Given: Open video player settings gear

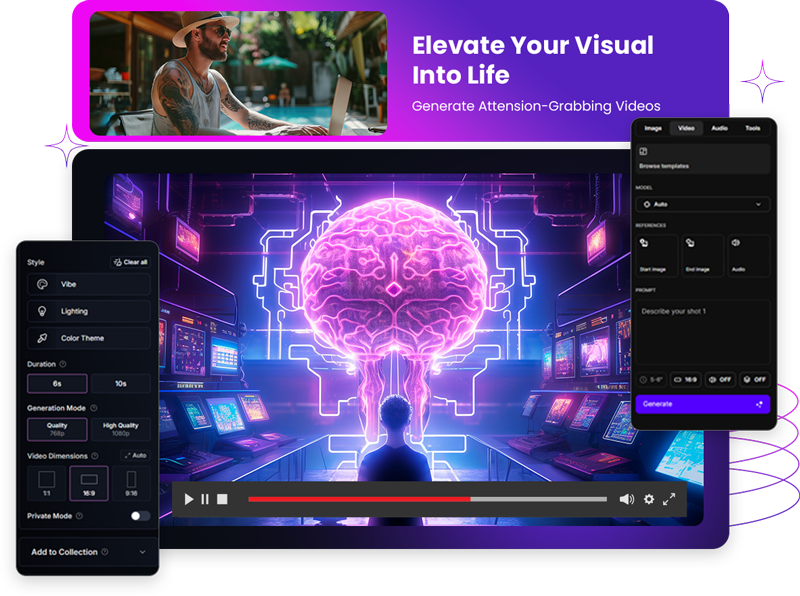Looking at the screenshot, I should pyautogui.click(x=649, y=499).
